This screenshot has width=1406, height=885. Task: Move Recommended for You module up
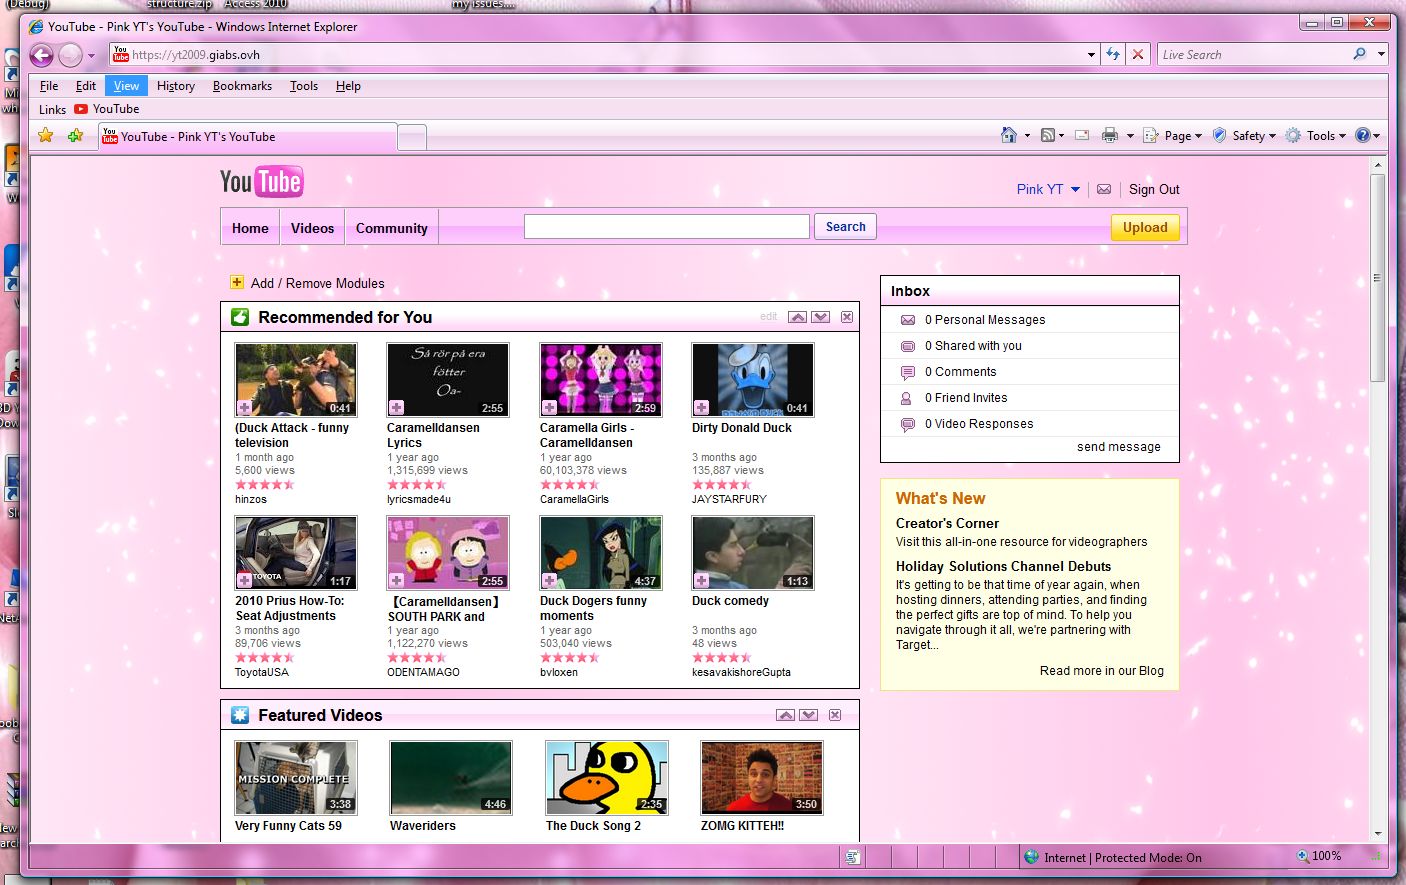[797, 317]
